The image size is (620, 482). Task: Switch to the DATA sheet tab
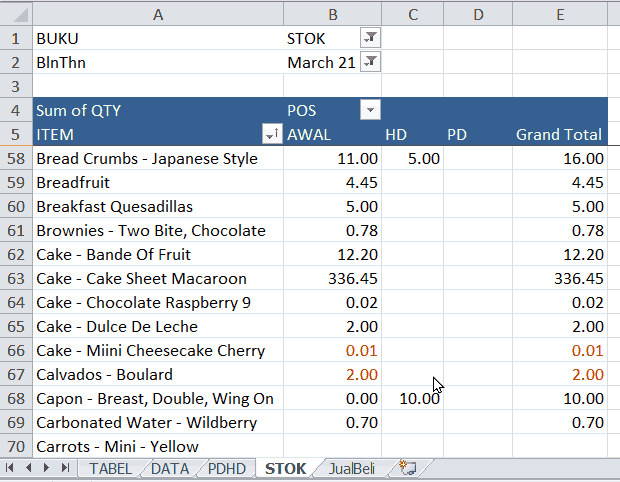point(170,469)
